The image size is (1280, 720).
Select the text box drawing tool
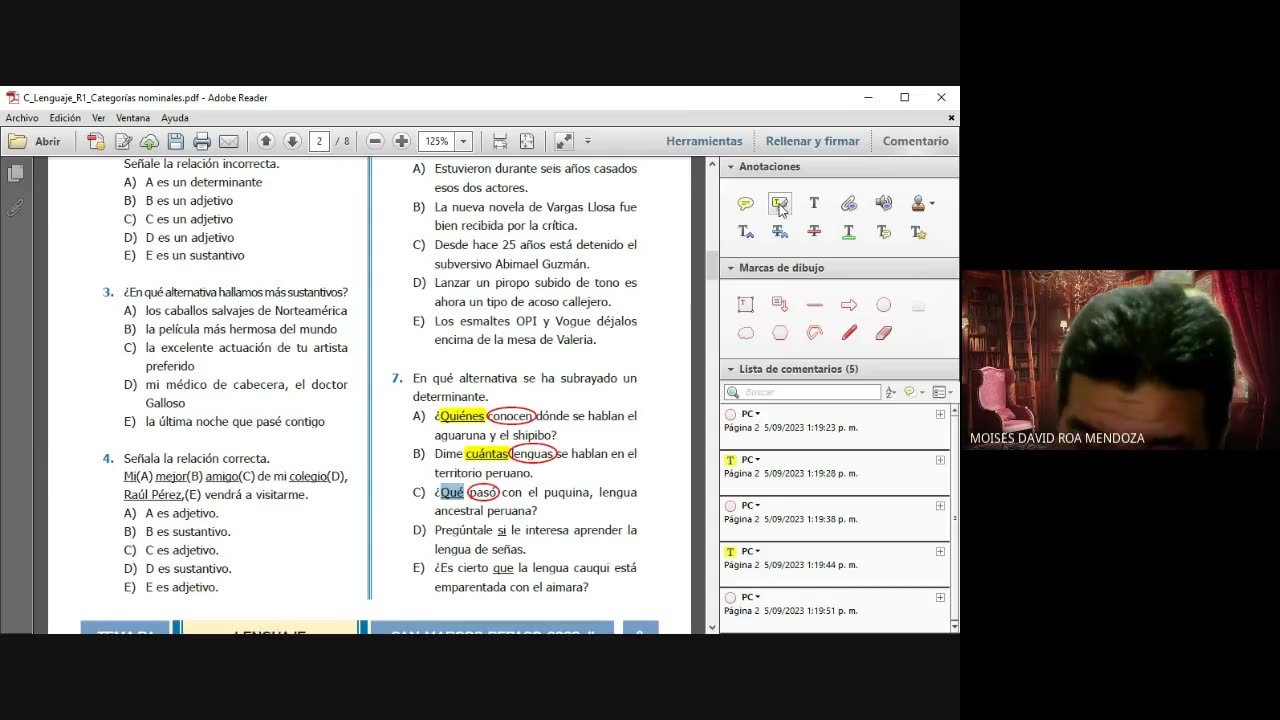point(745,305)
